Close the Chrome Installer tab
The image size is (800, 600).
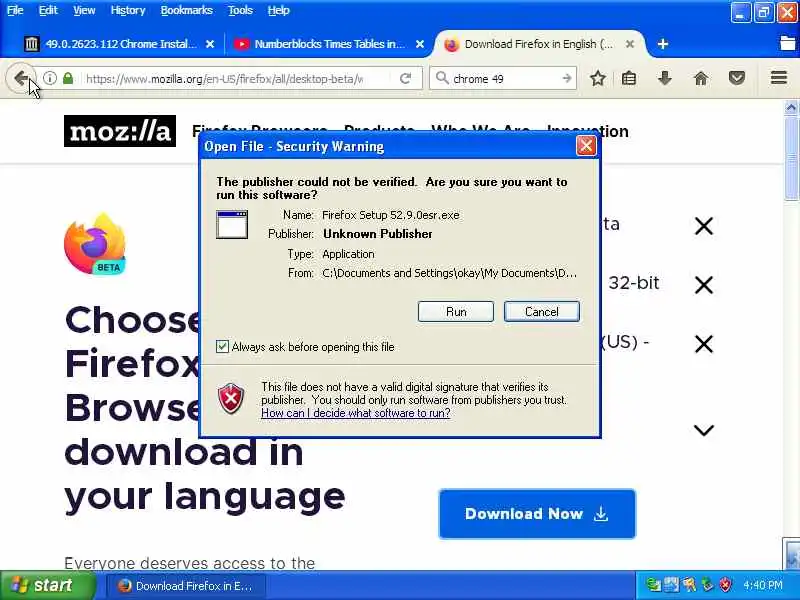210,44
